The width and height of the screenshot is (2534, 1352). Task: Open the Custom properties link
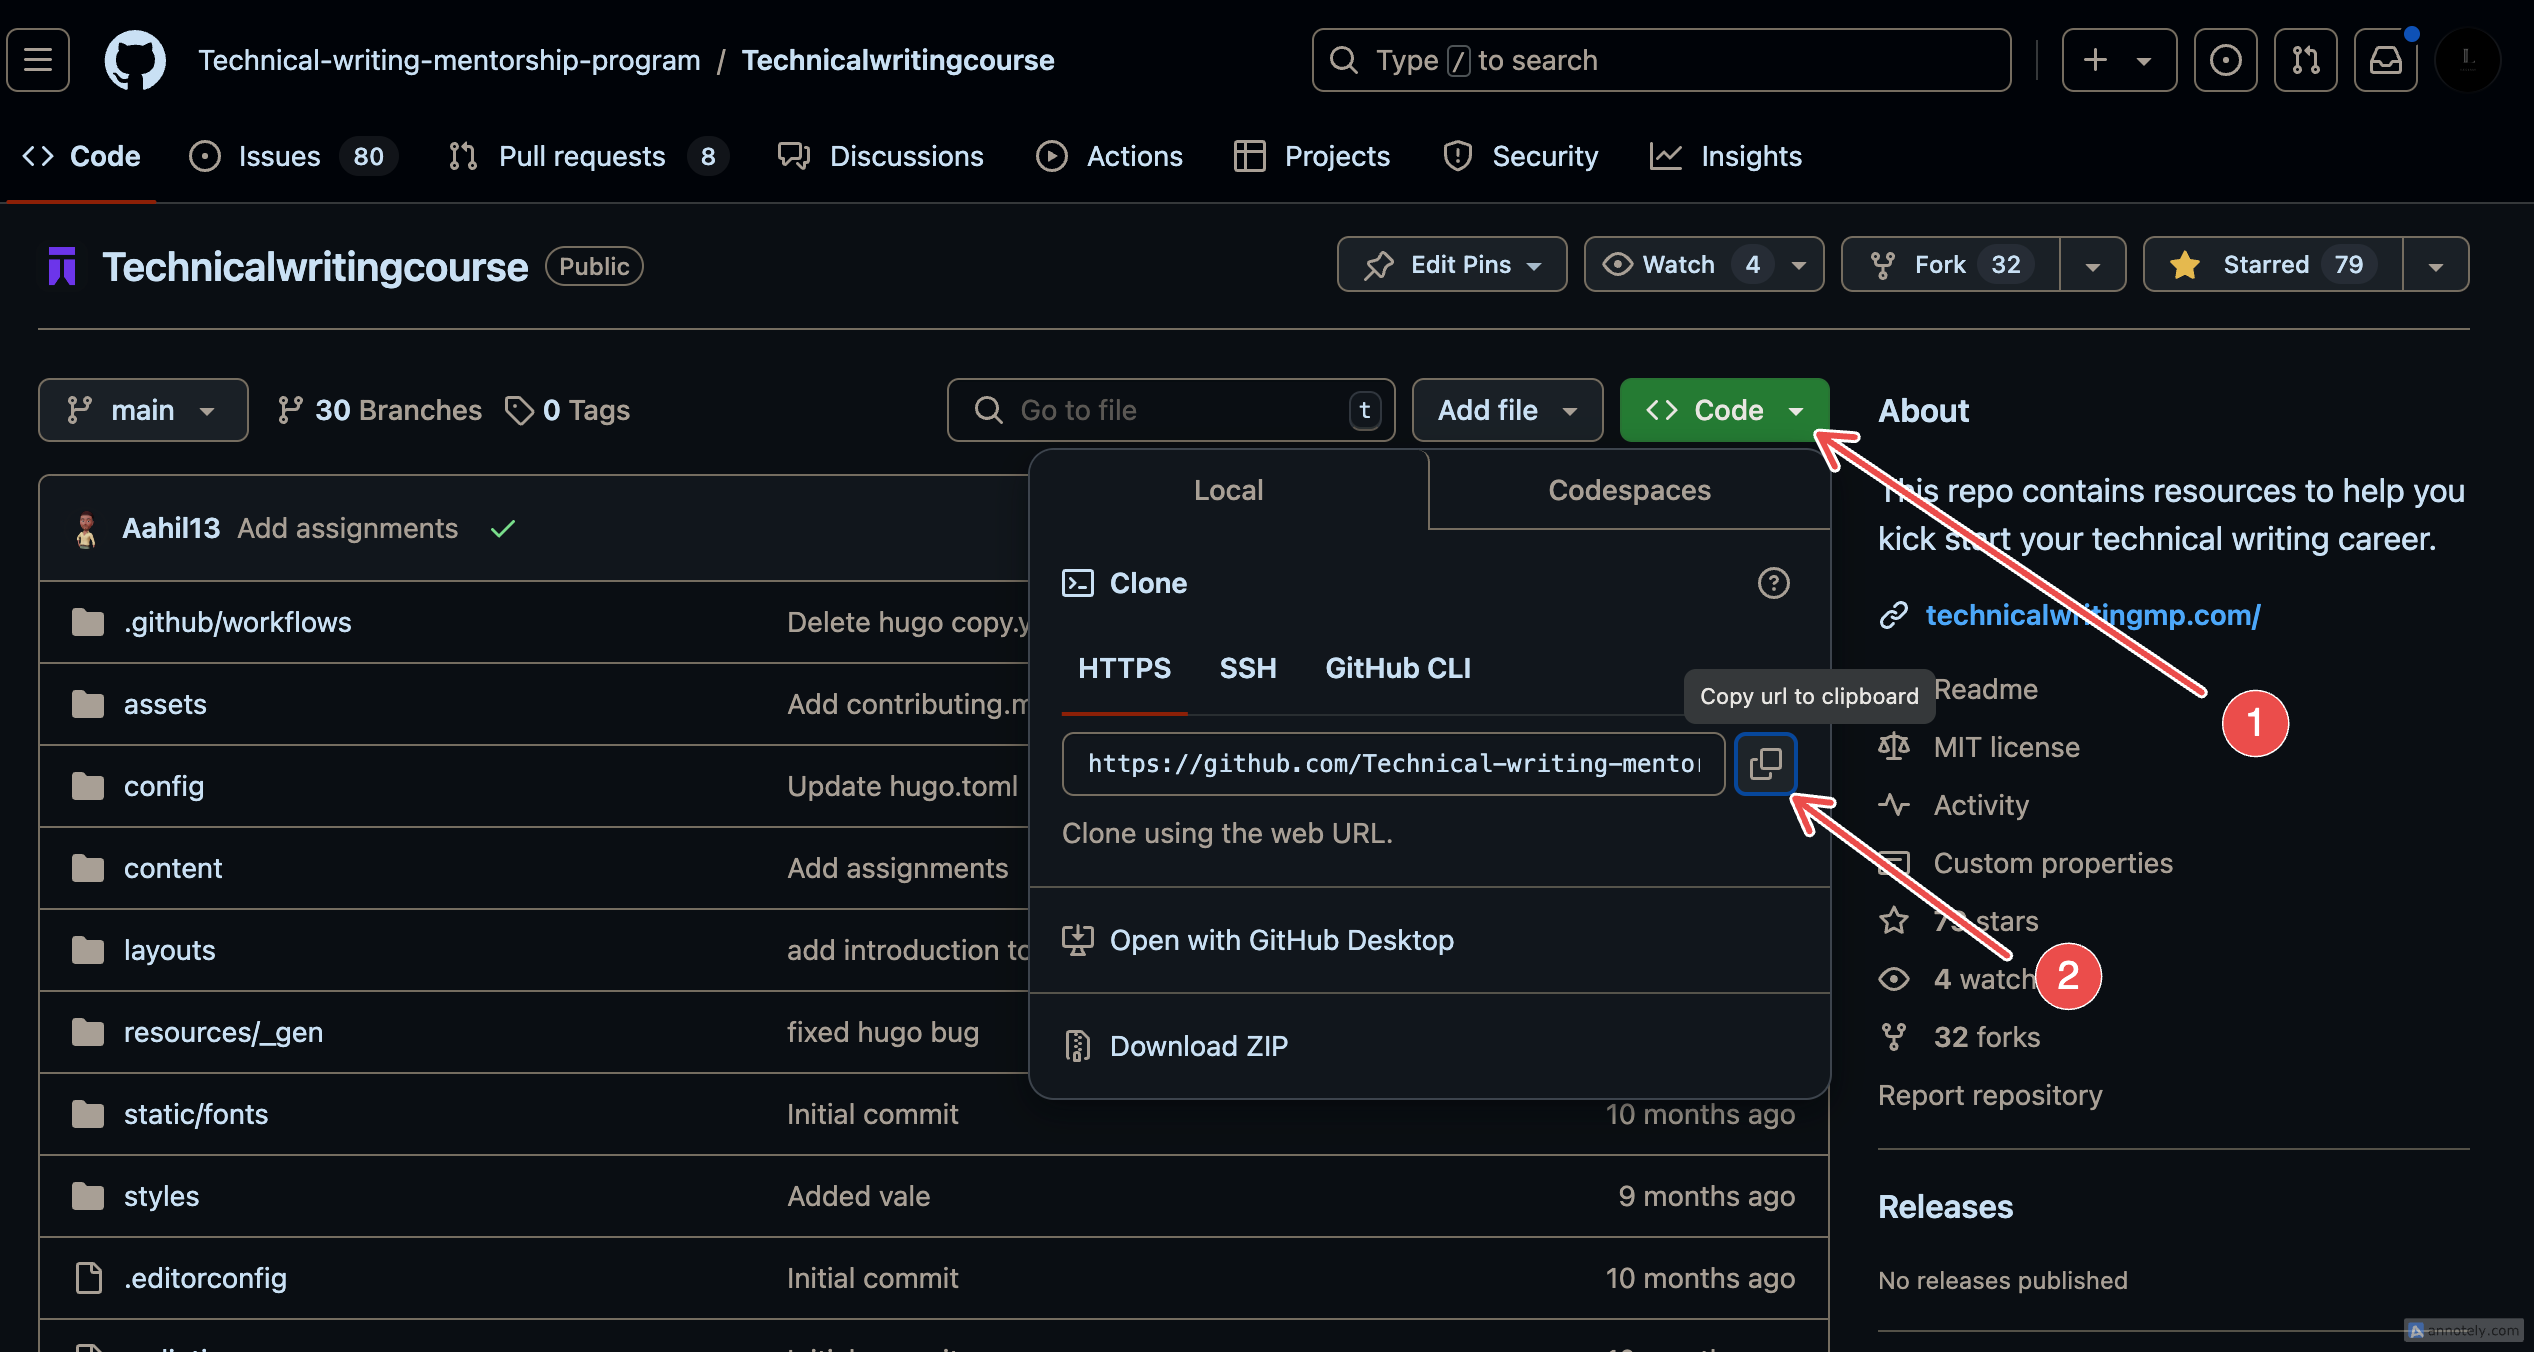[2053, 863]
